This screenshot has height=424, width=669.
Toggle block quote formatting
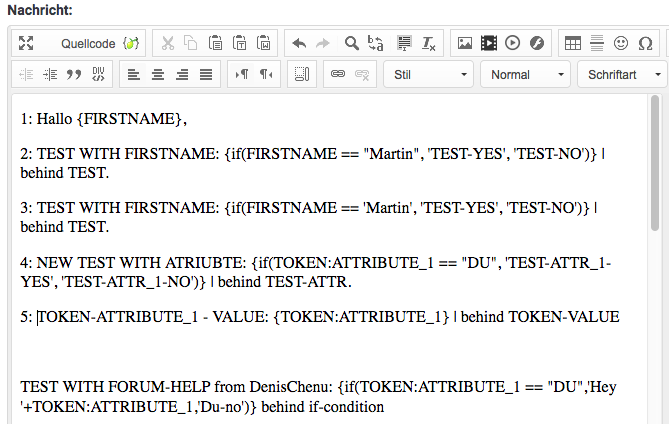(73, 74)
